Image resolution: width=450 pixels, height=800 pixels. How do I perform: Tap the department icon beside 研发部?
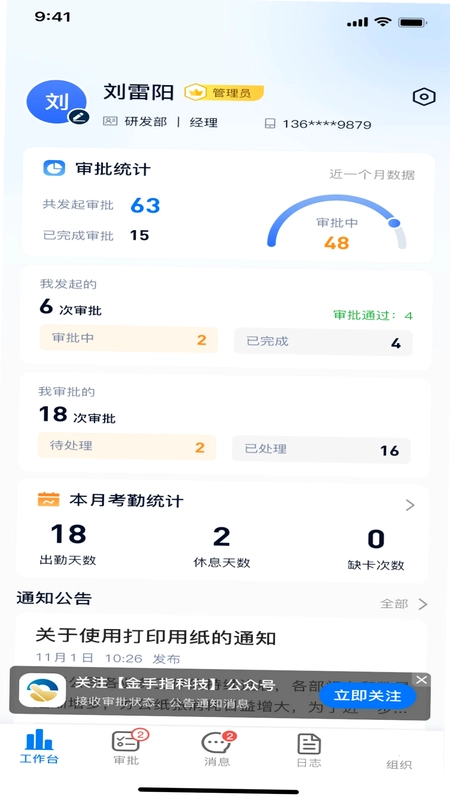[110, 122]
